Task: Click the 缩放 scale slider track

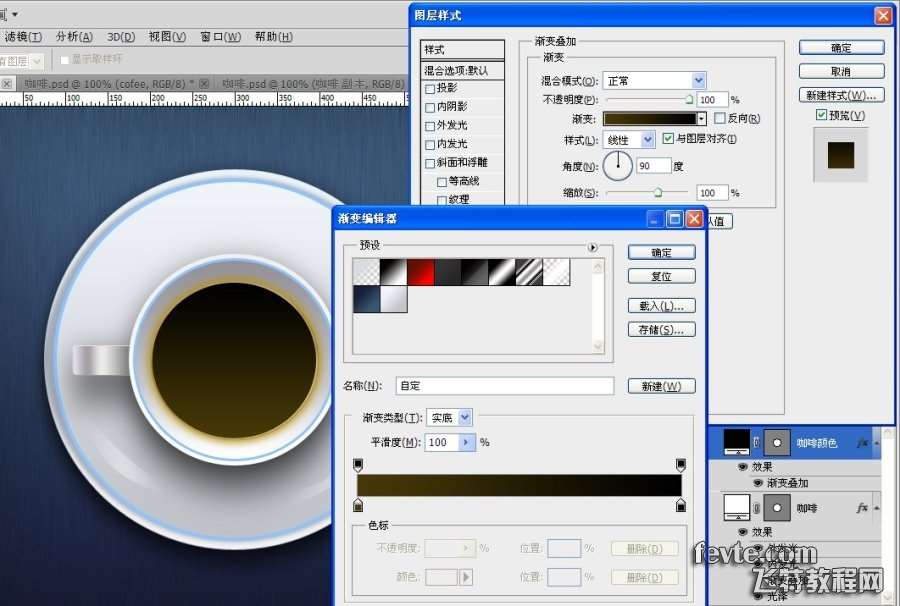Action: 646,193
